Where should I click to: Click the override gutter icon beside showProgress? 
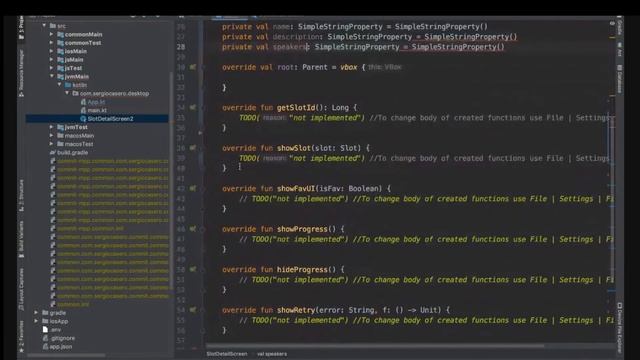point(193,229)
